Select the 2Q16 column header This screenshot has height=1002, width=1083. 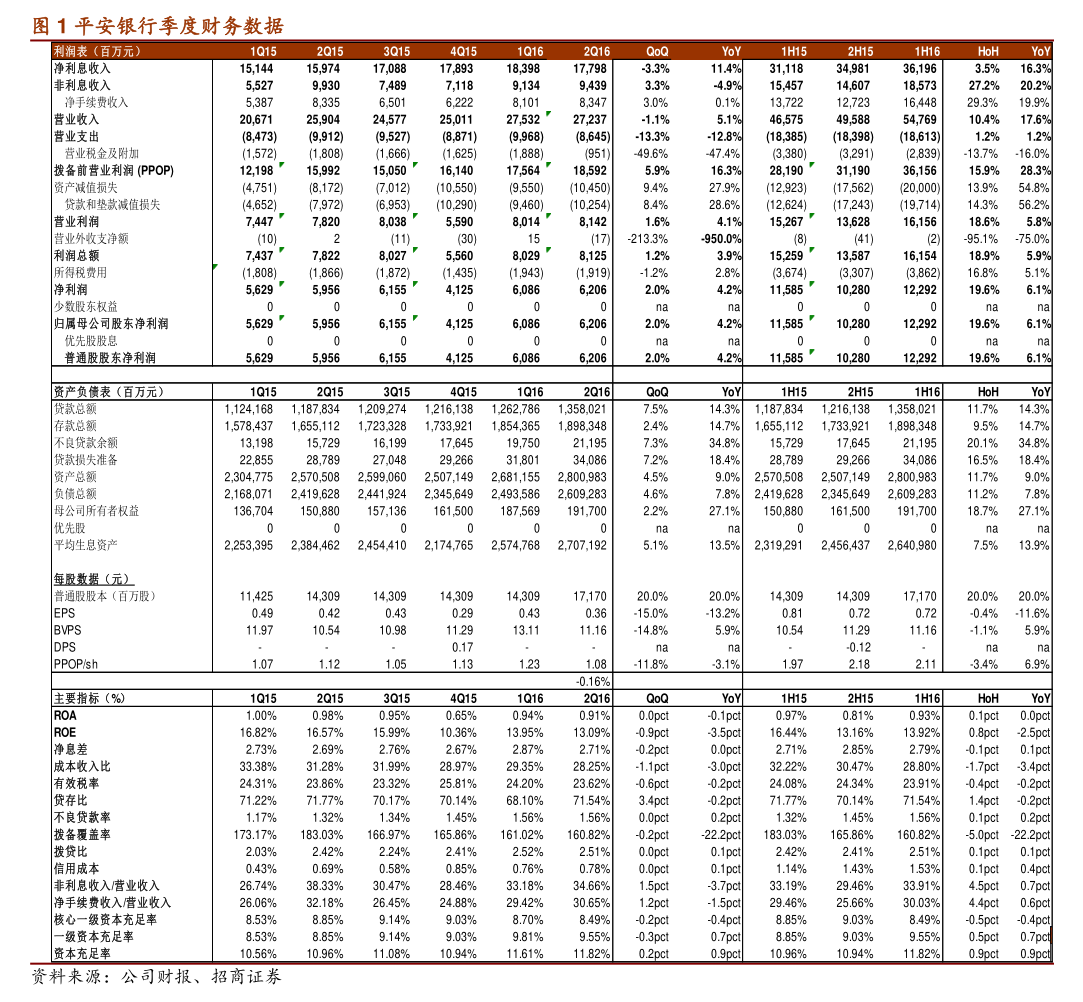pyautogui.click(x=597, y=51)
